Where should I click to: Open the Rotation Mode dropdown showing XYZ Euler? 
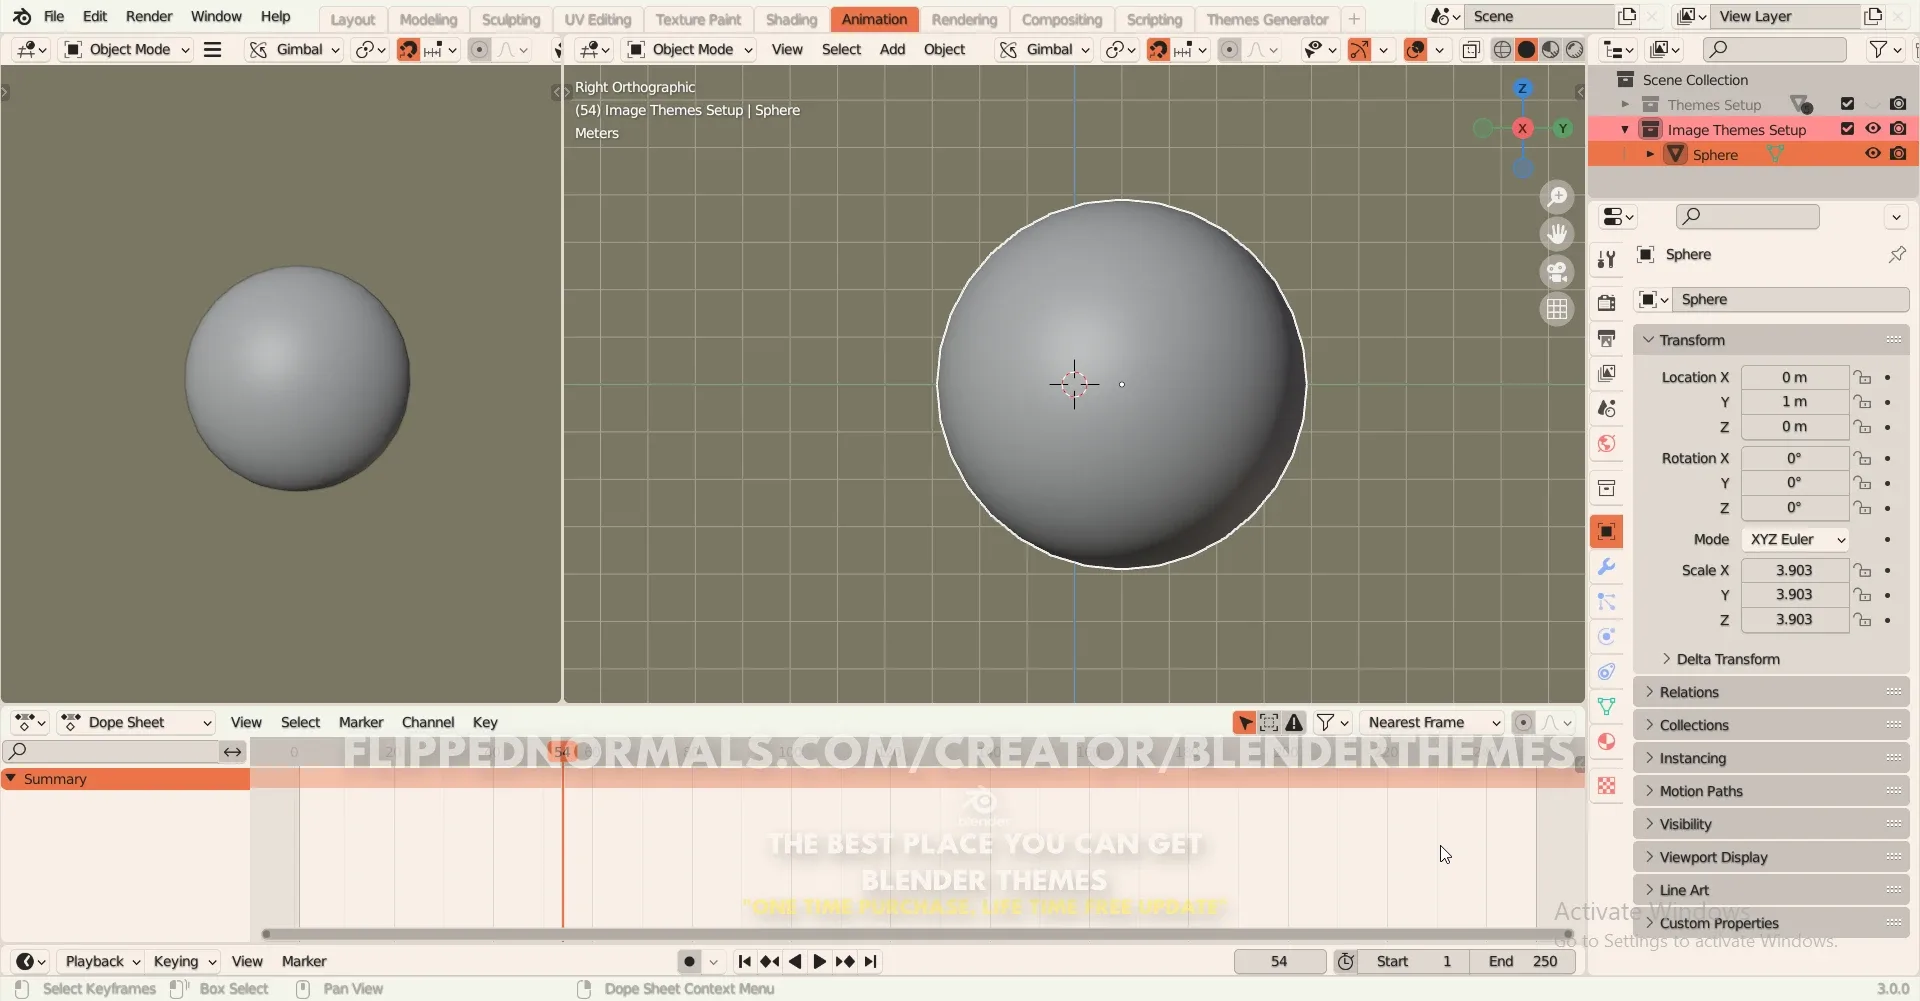(x=1797, y=539)
